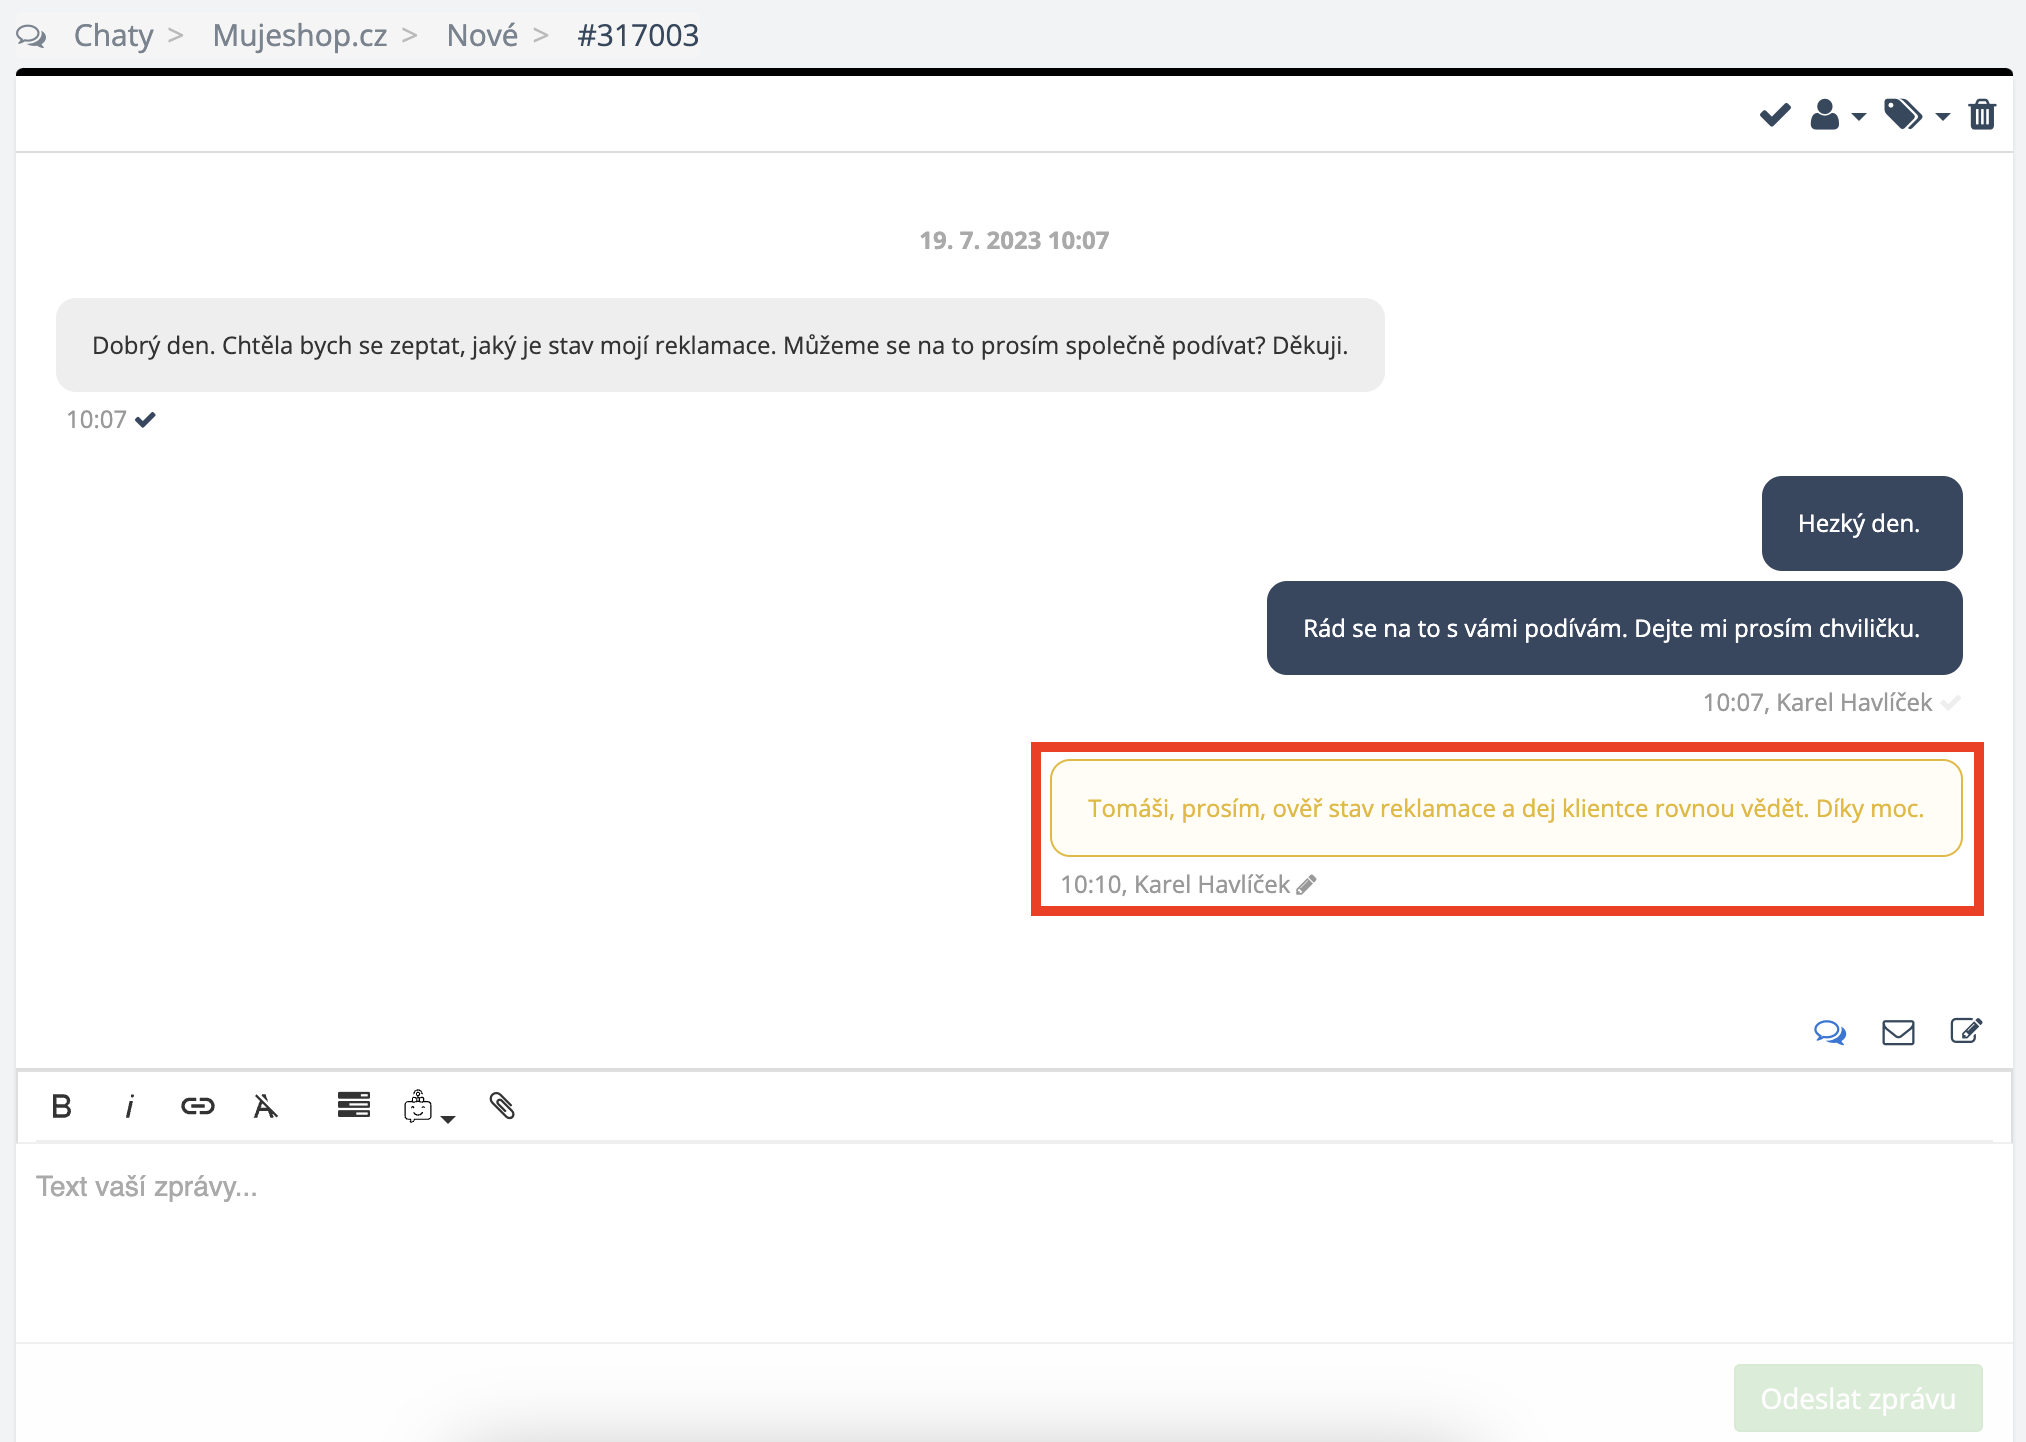Open canned responses list icon

(x=353, y=1105)
